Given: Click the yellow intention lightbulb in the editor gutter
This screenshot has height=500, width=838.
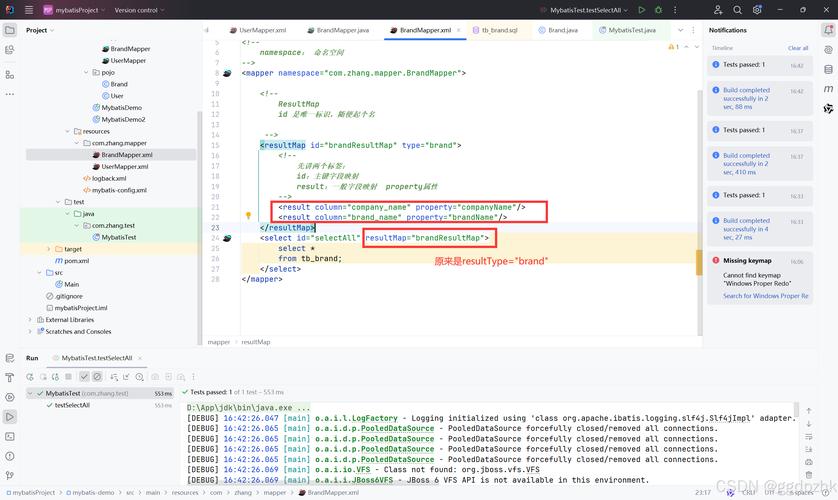Looking at the screenshot, I should (x=248, y=216).
